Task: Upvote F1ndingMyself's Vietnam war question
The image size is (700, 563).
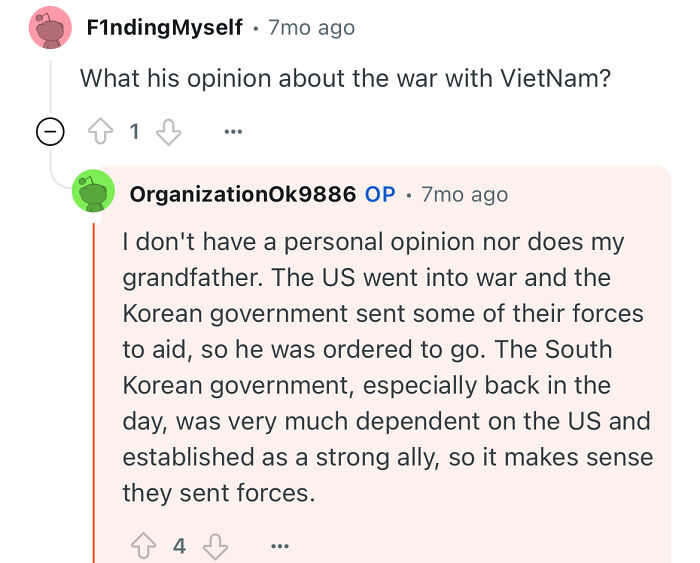Action: point(102,132)
